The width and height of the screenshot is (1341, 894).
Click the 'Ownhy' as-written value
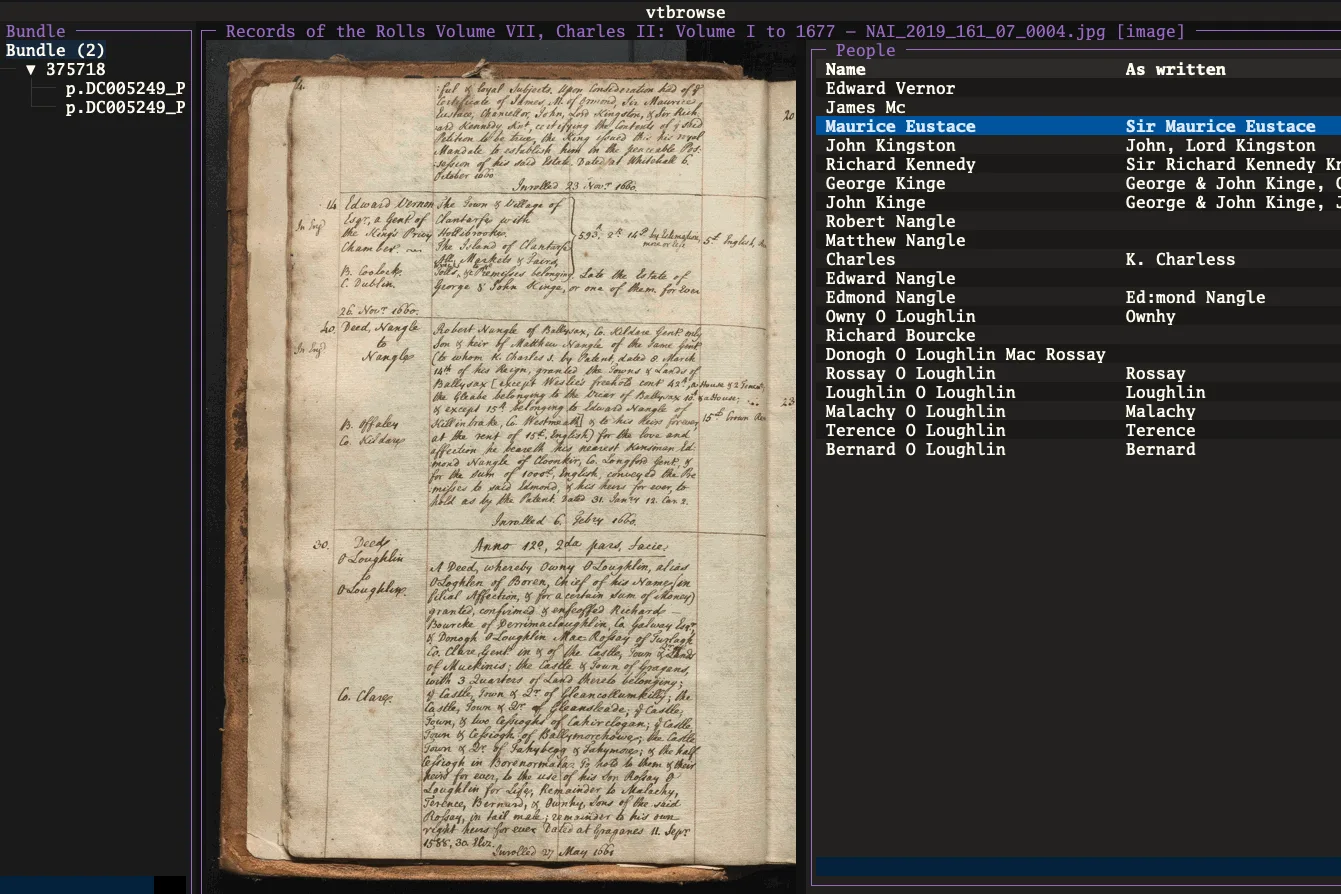[x=1150, y=316]
